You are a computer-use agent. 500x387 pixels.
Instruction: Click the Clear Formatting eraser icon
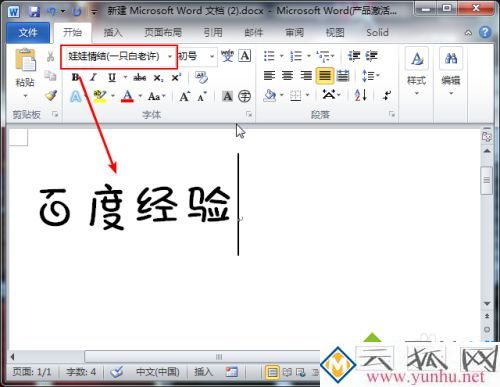tap(202, 77)
